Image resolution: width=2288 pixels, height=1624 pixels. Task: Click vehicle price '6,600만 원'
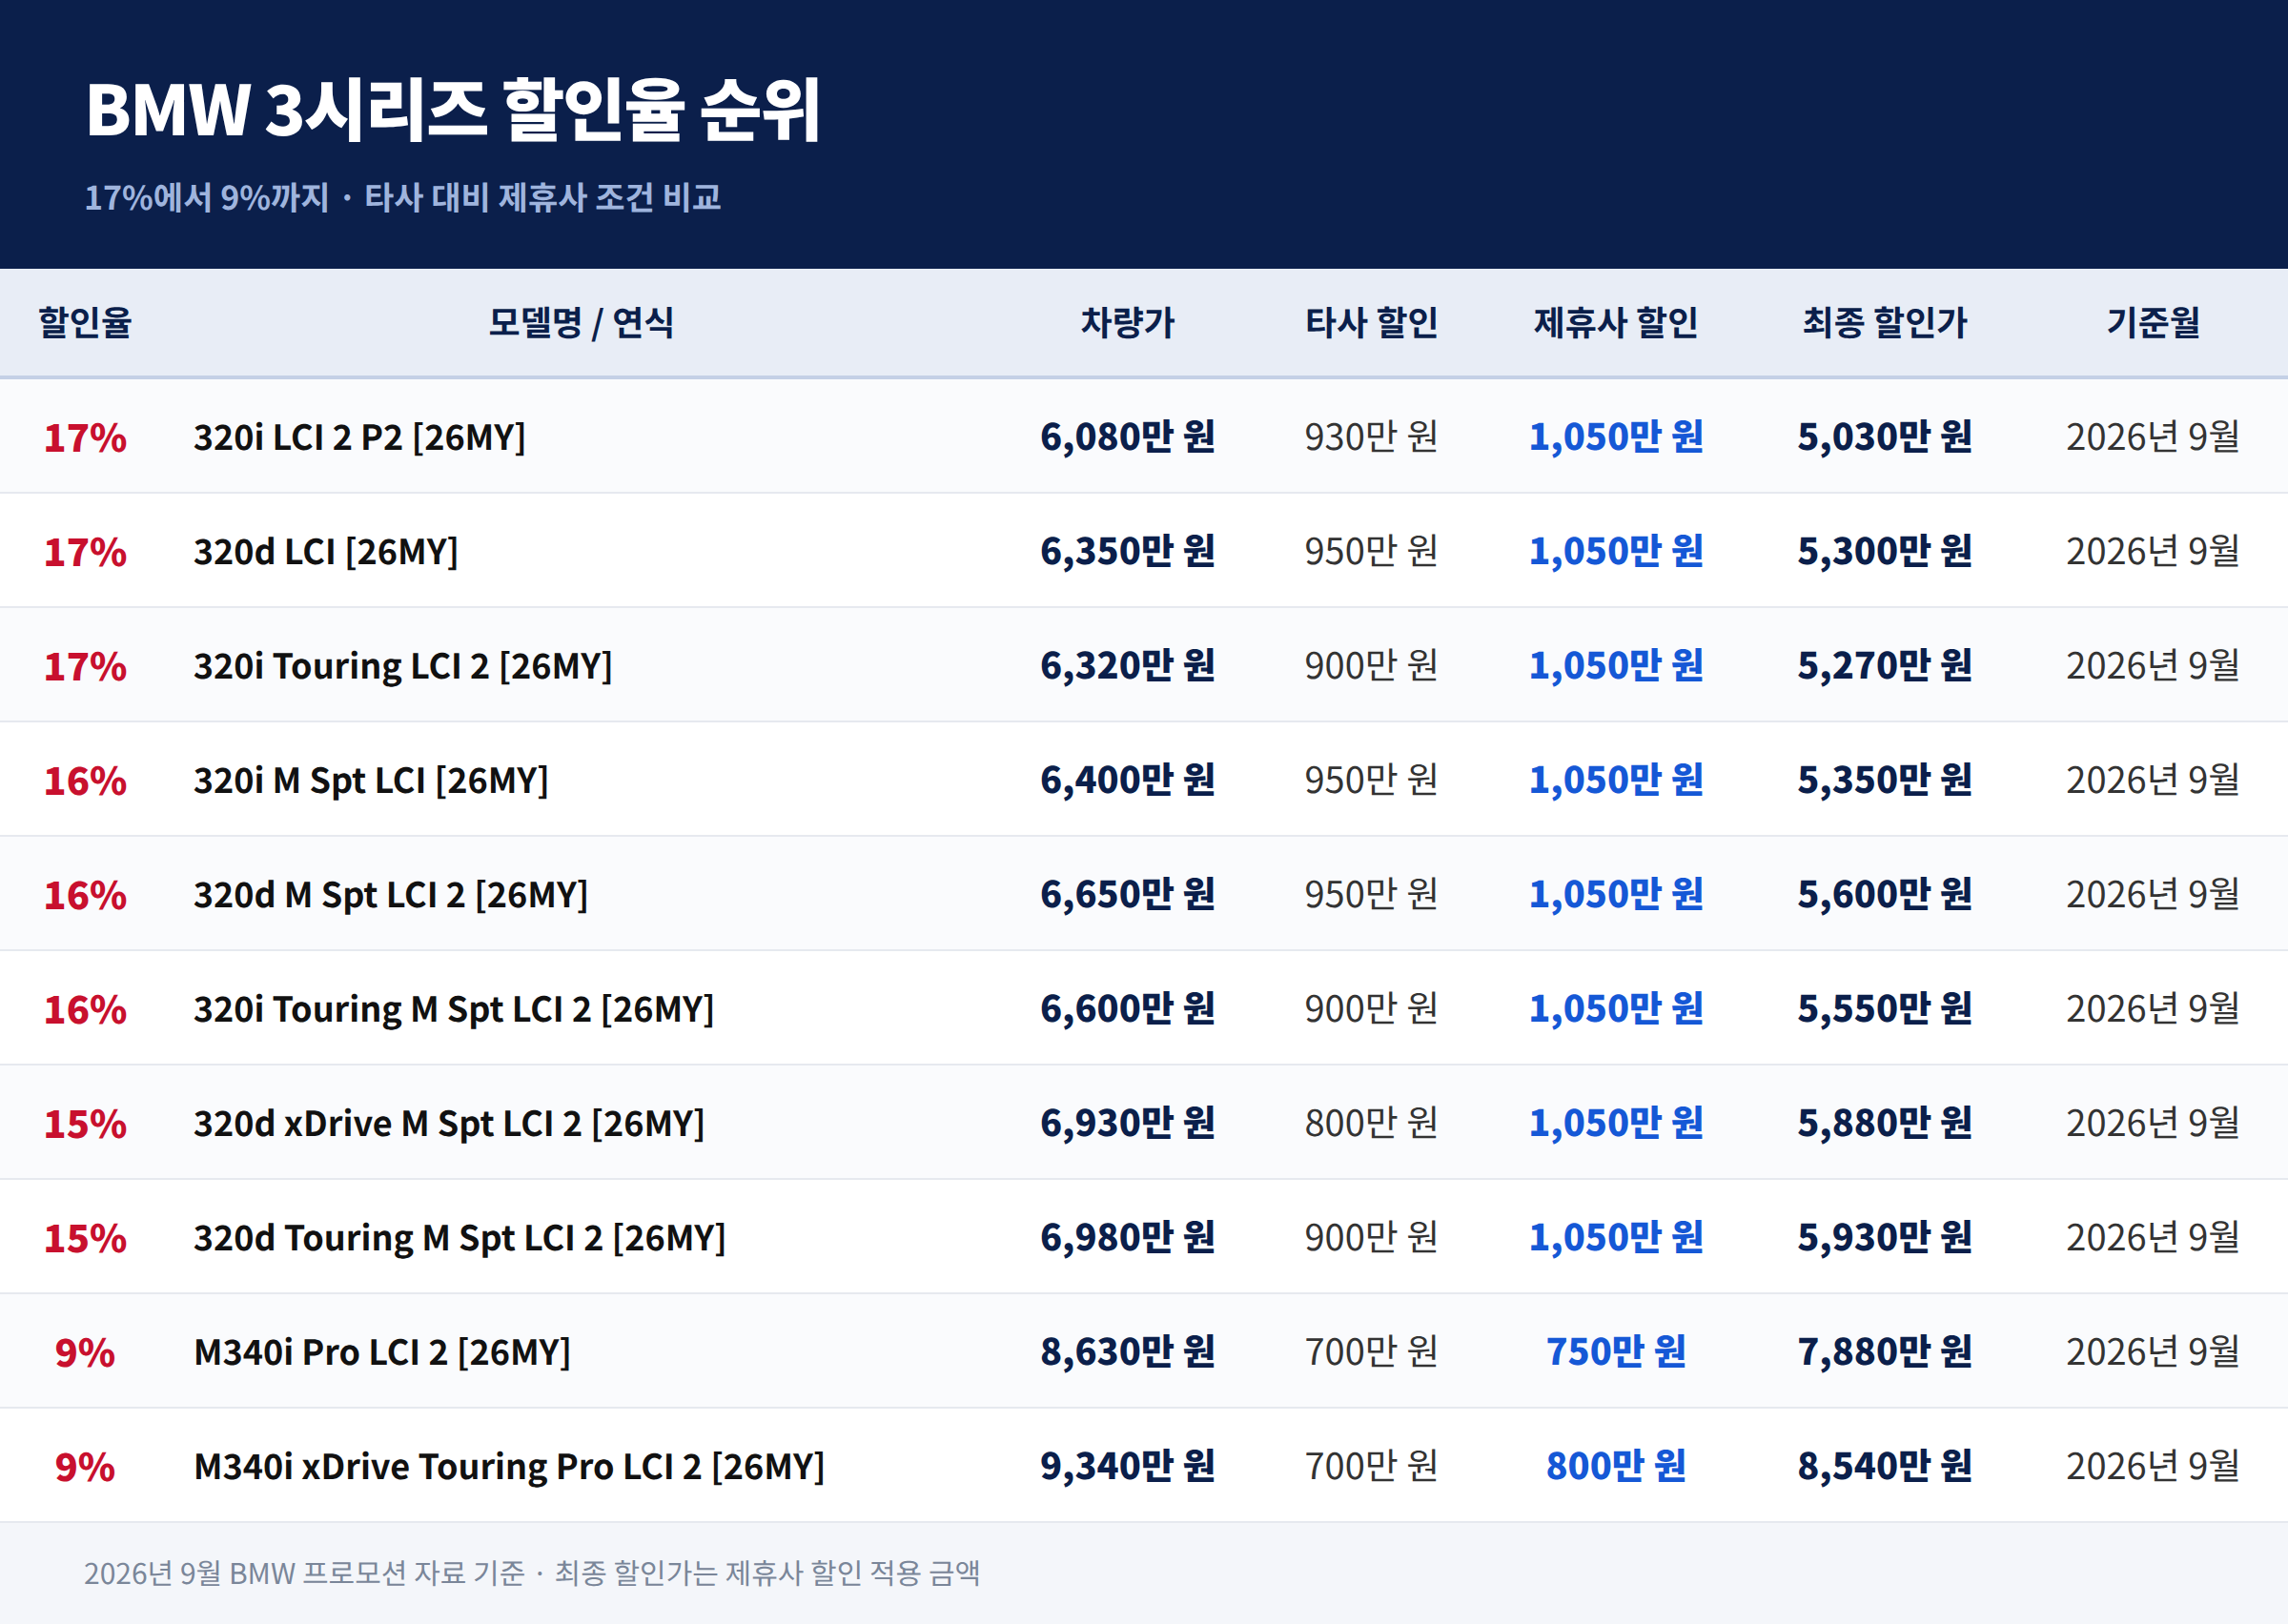pyautogui.click(x=1127, y=1009)
